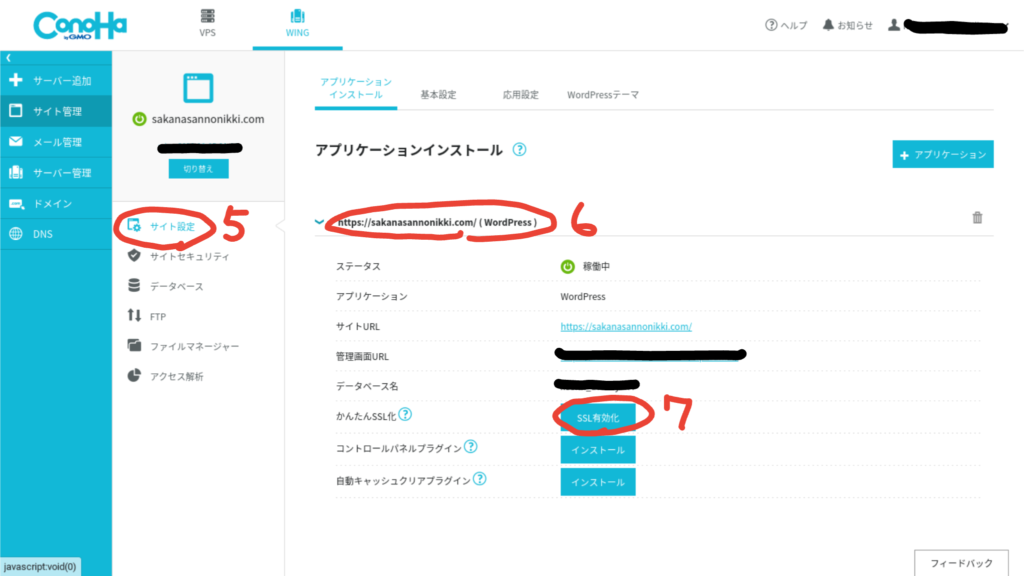Click the SSL有効化 button
Image resolution: width=1024 pixels, height=576 pixels.
pyautogui.click(x=598, y=417)
